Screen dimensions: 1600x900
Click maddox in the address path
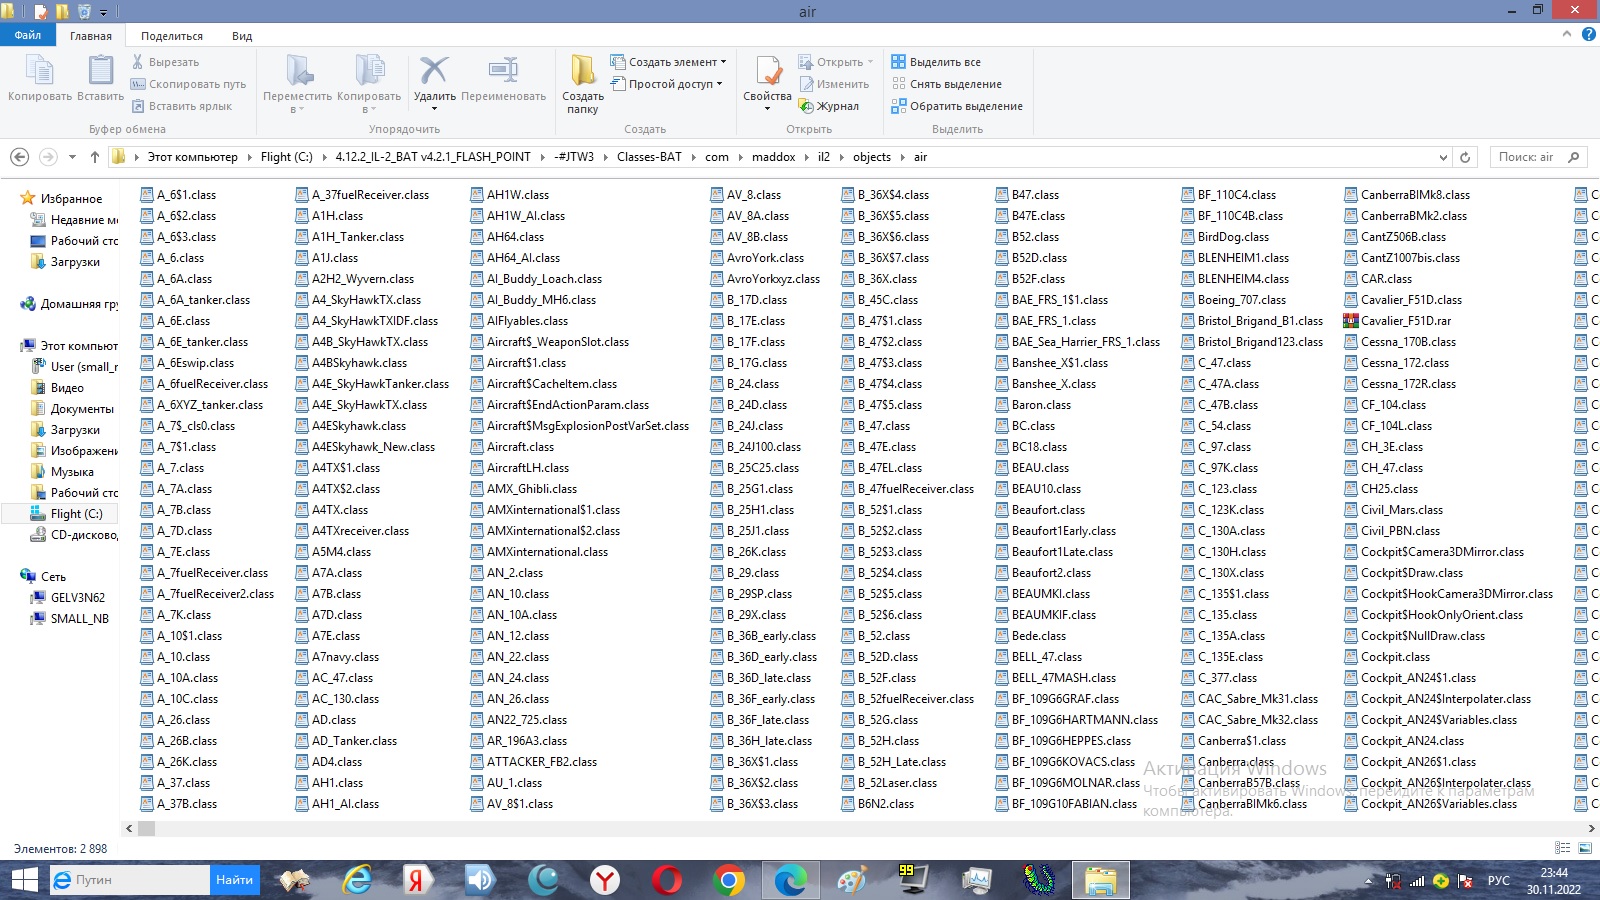coord(773,157)
